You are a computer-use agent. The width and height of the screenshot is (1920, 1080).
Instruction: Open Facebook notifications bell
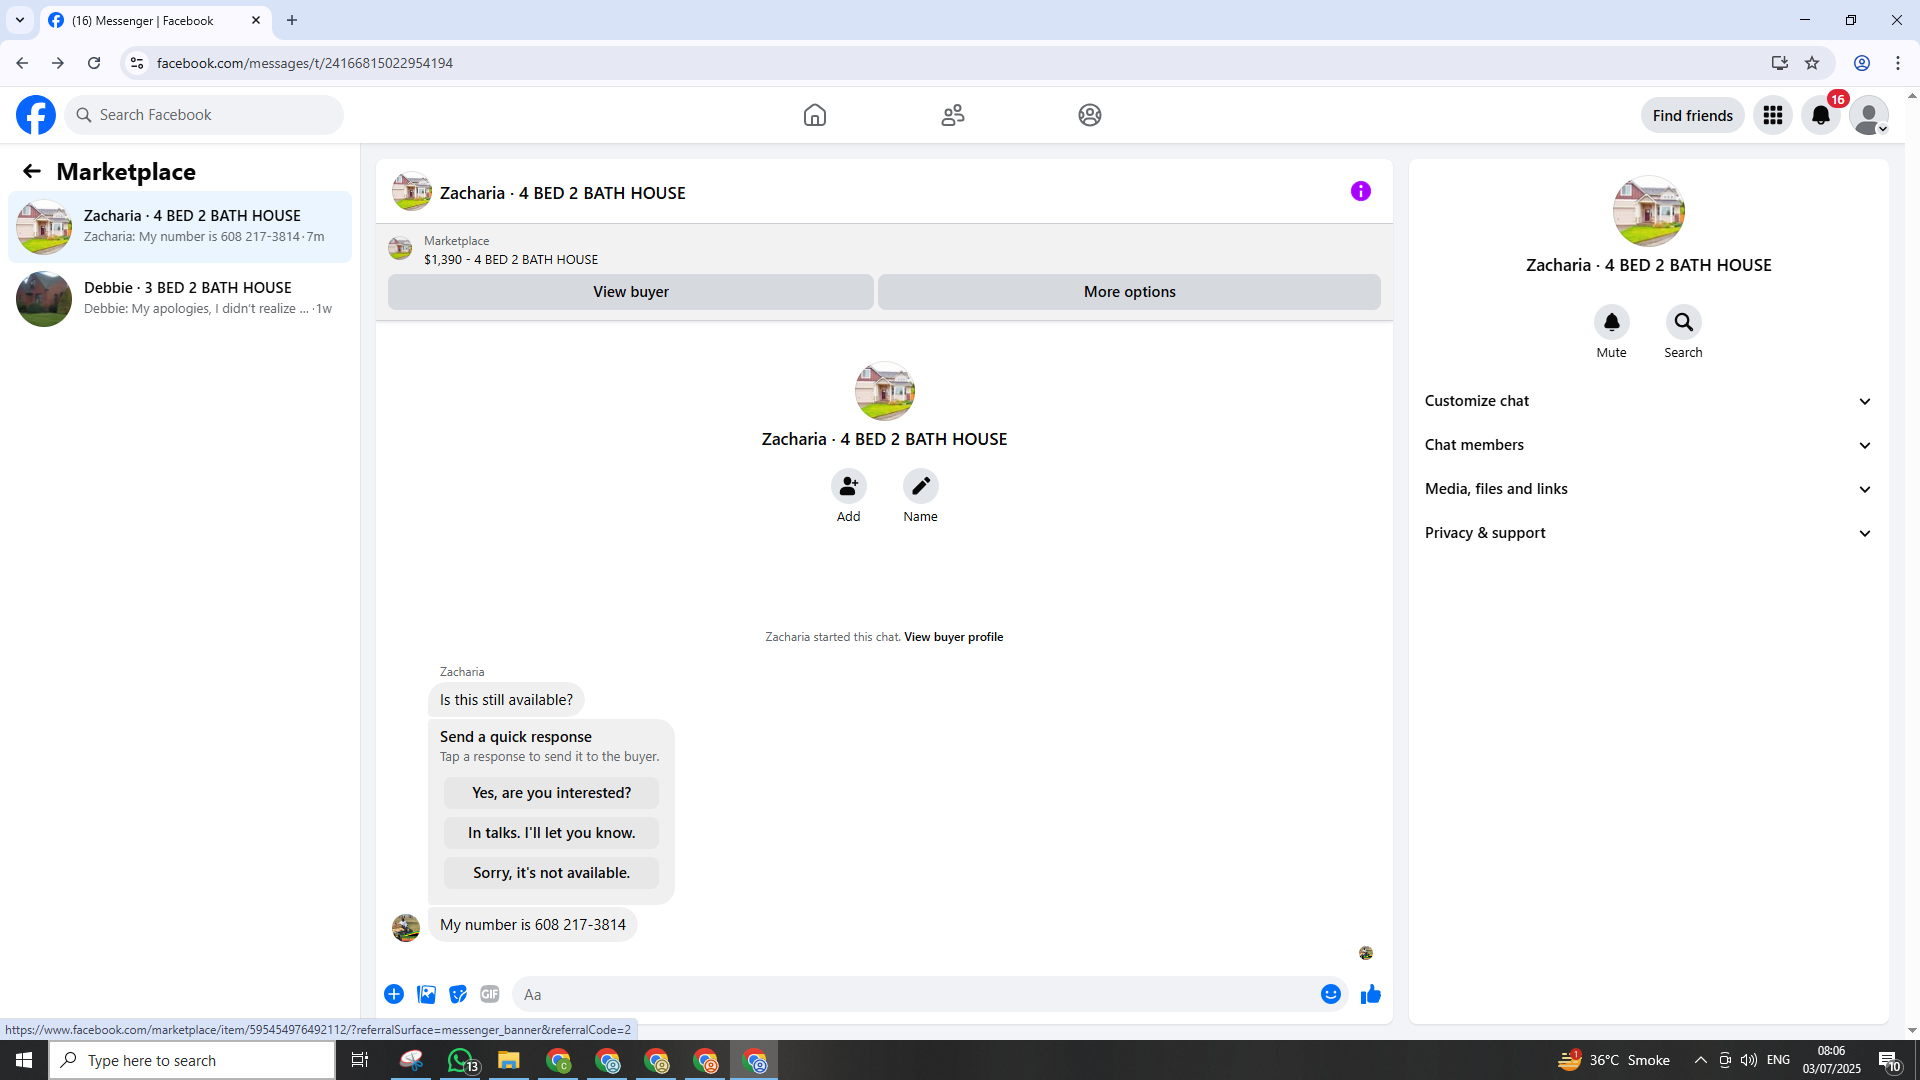pyautogui.click(x=1820, y=115)
